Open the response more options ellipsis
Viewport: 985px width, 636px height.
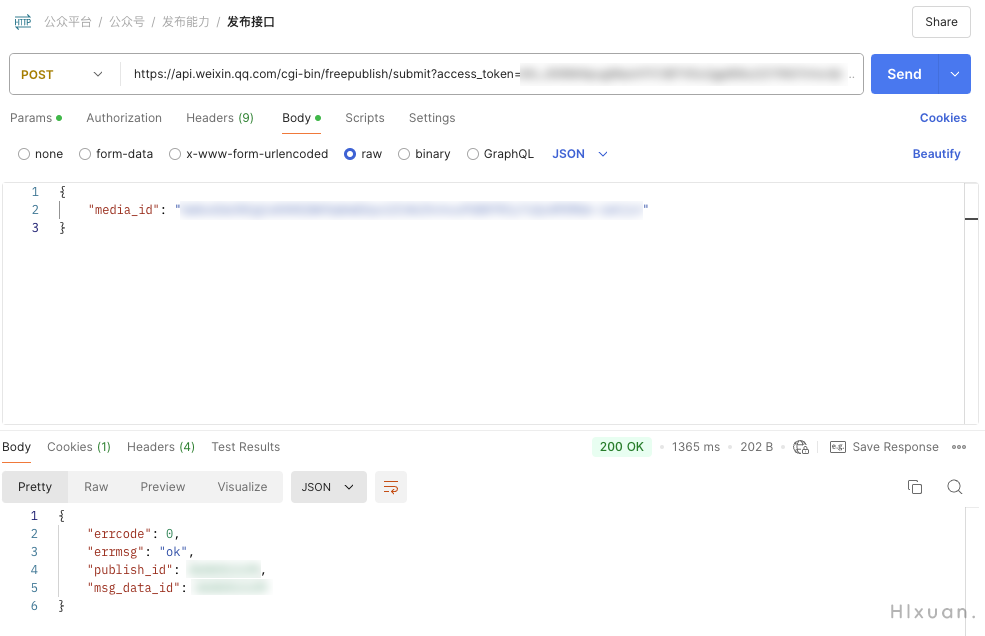[x=959, y=447]
